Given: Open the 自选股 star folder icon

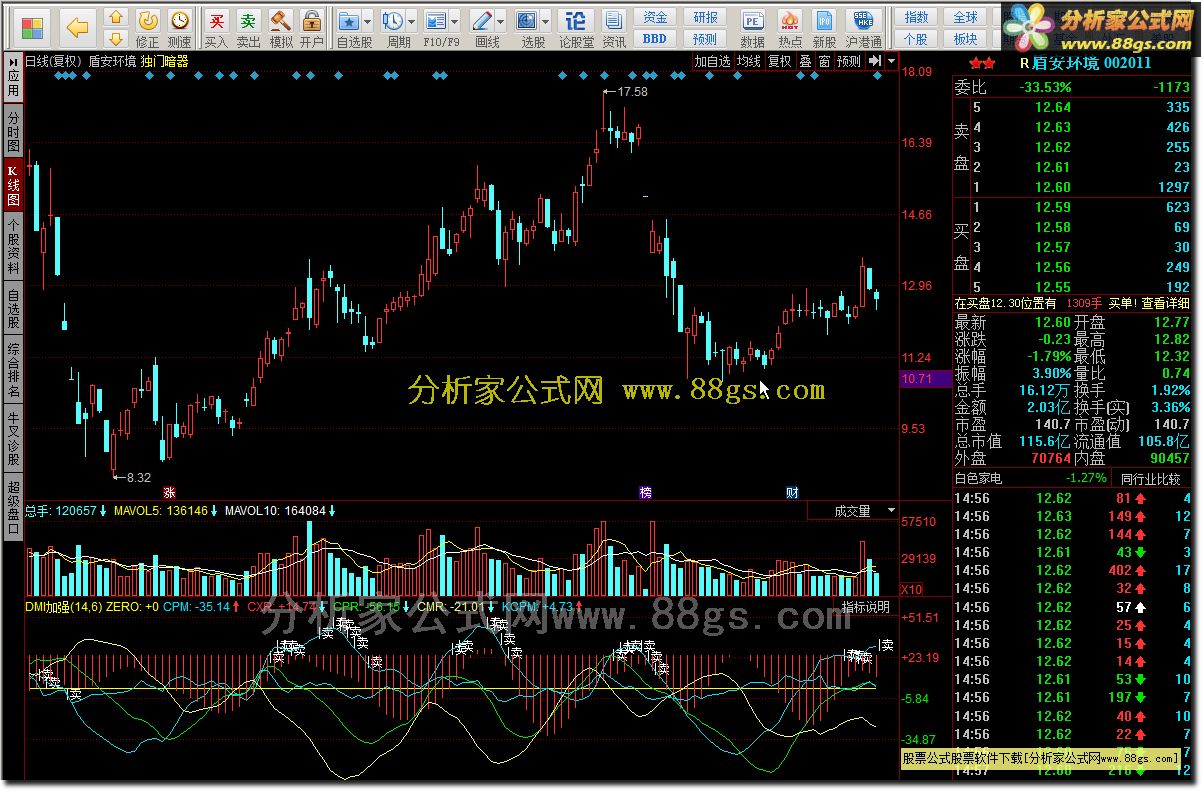Looking at the screenshot, I should click(348, 20).
